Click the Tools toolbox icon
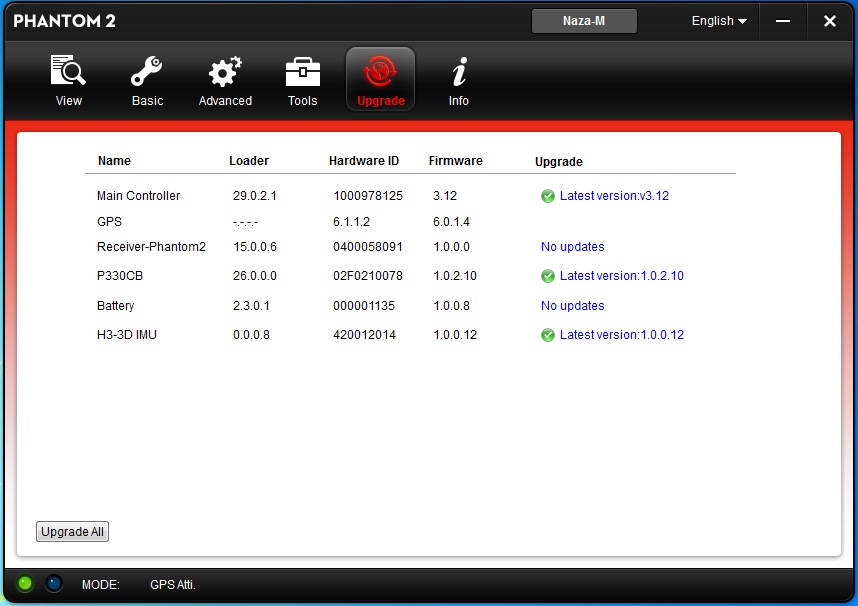This screenshot has height=606, width=858. pyautogui.click(x=302, y=72)
